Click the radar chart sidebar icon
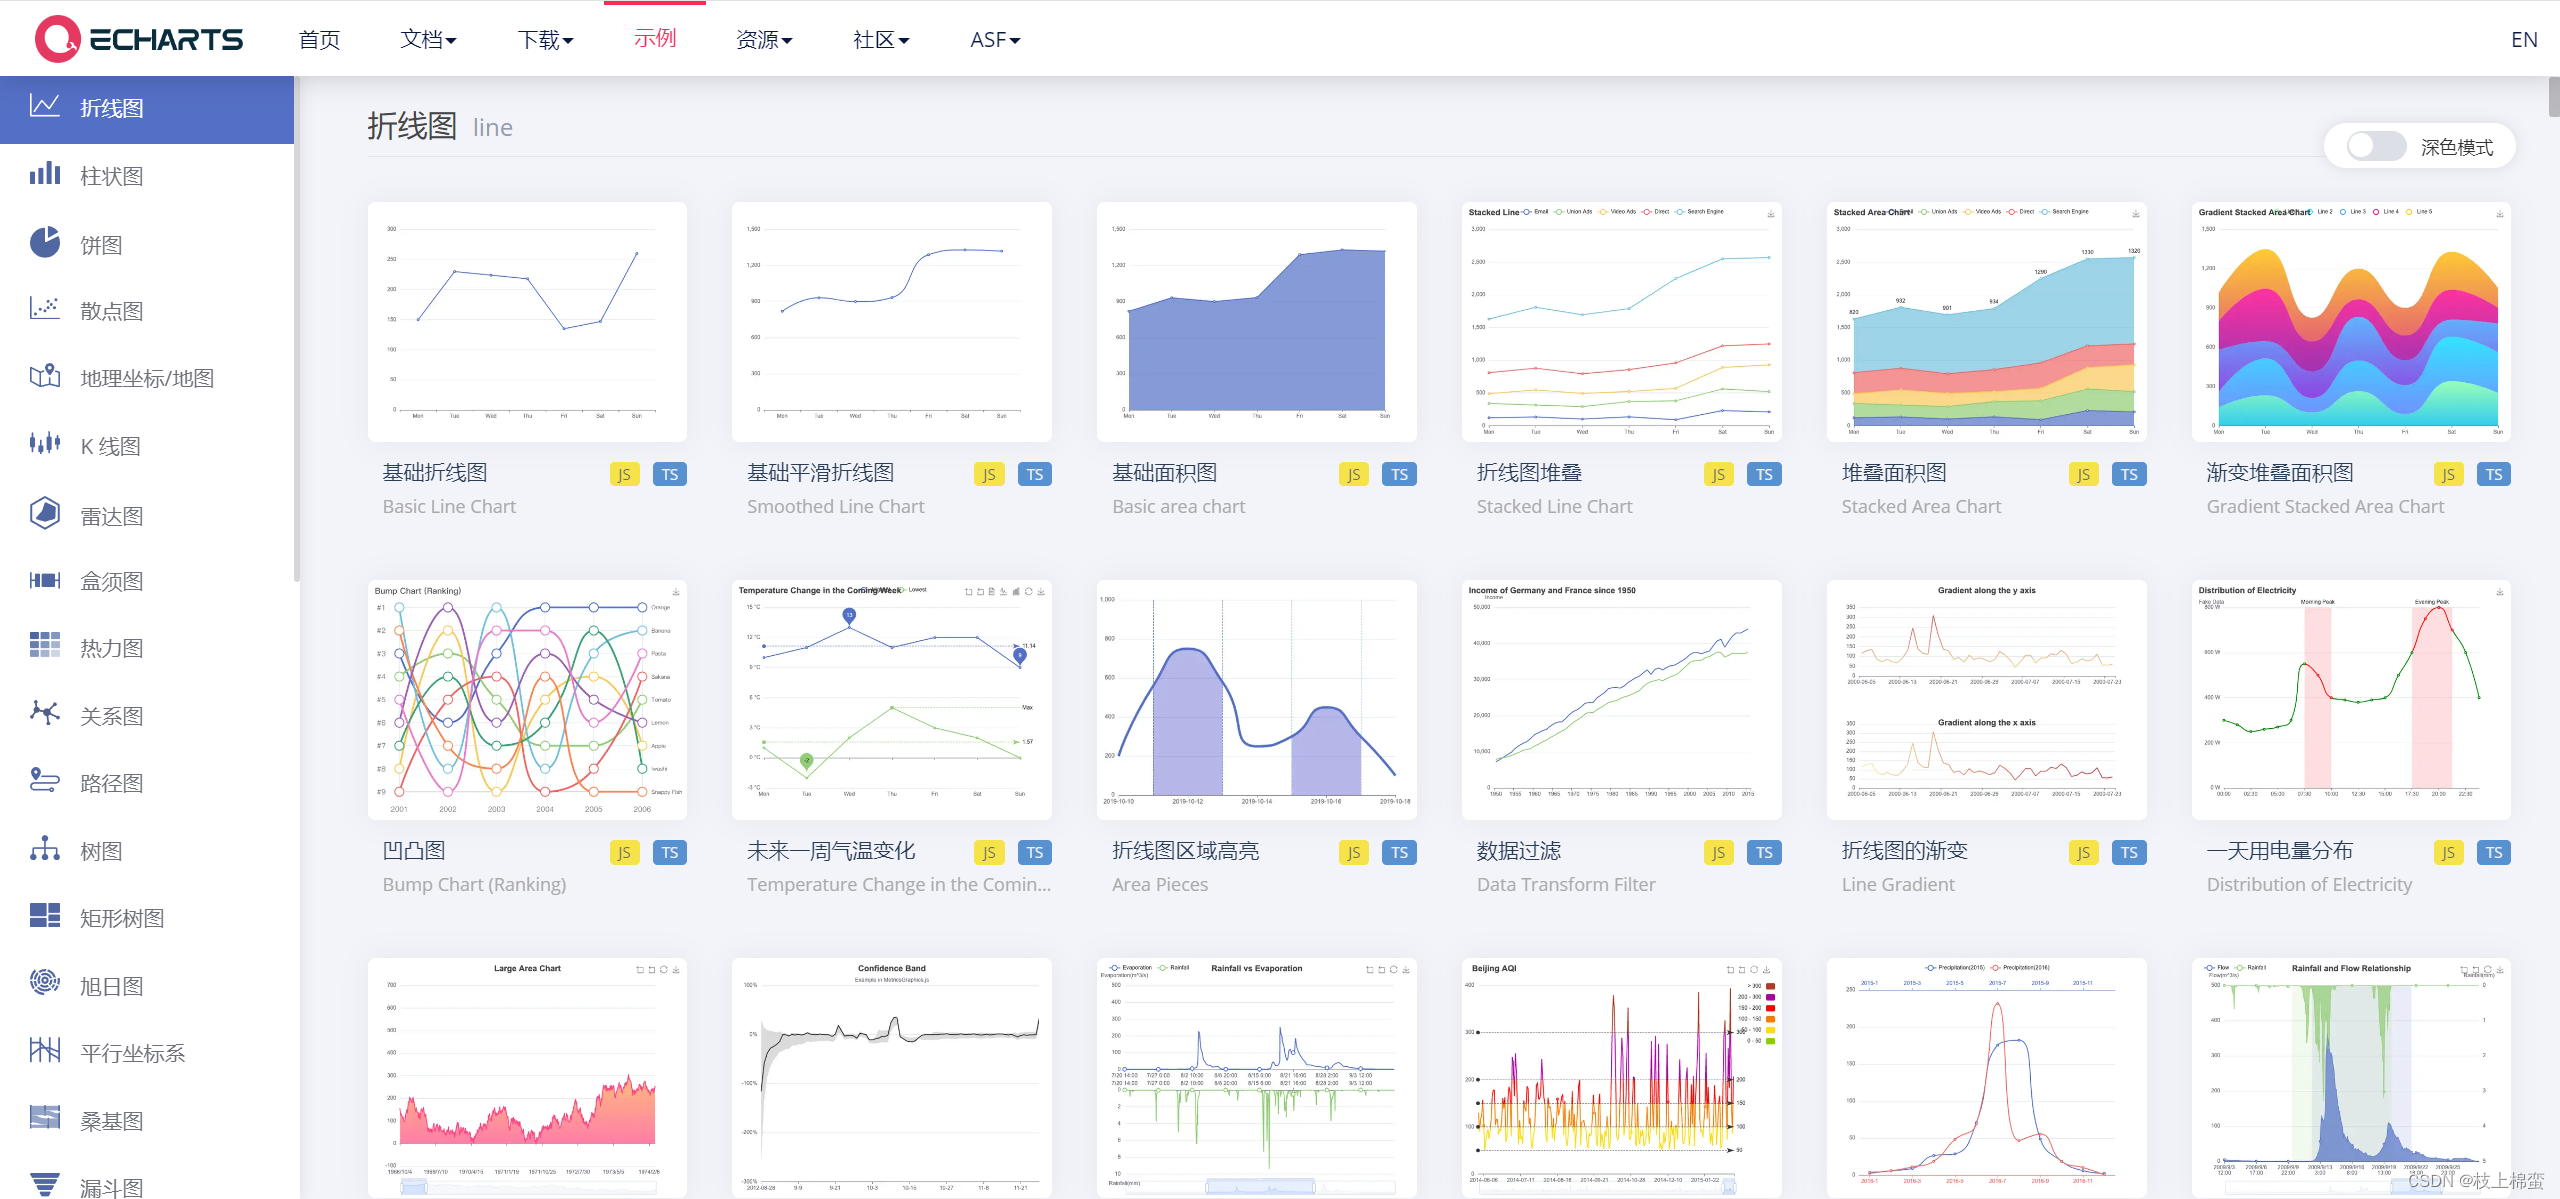 click(x=44, y=514)
